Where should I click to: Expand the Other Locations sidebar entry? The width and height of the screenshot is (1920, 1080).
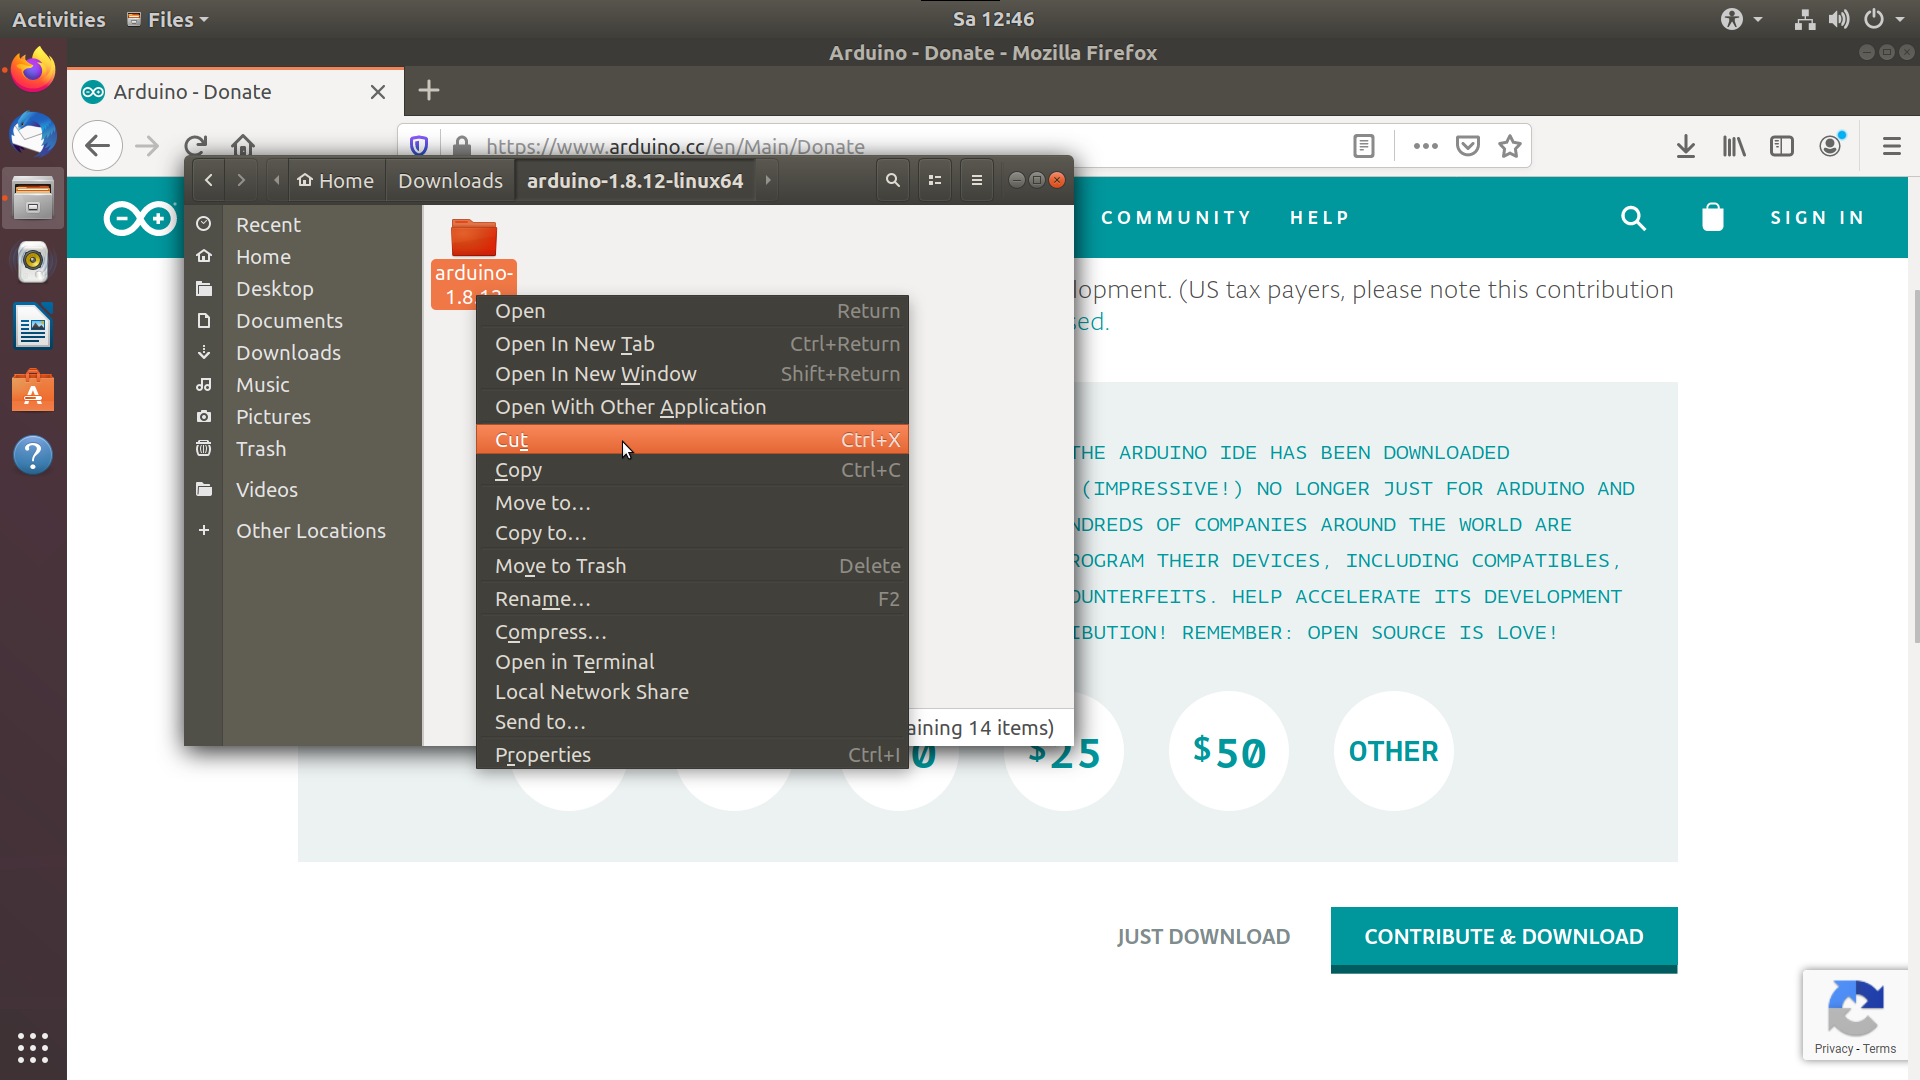click(203, 530)
